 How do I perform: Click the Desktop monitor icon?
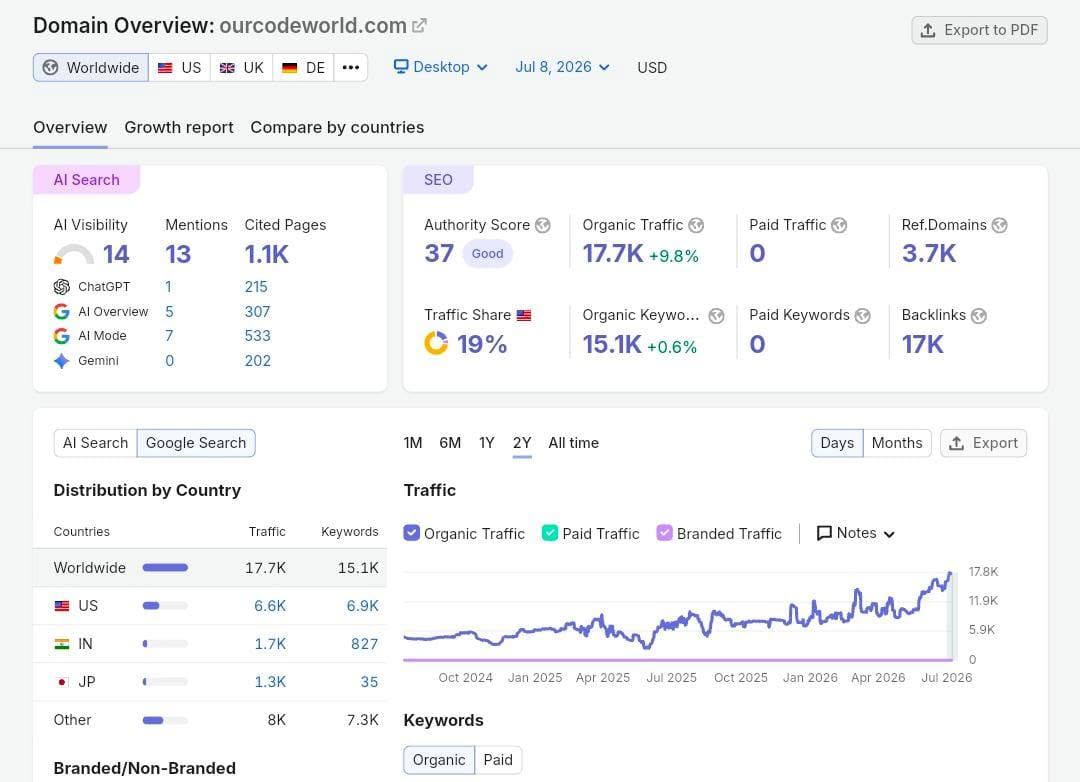(401, 66)
